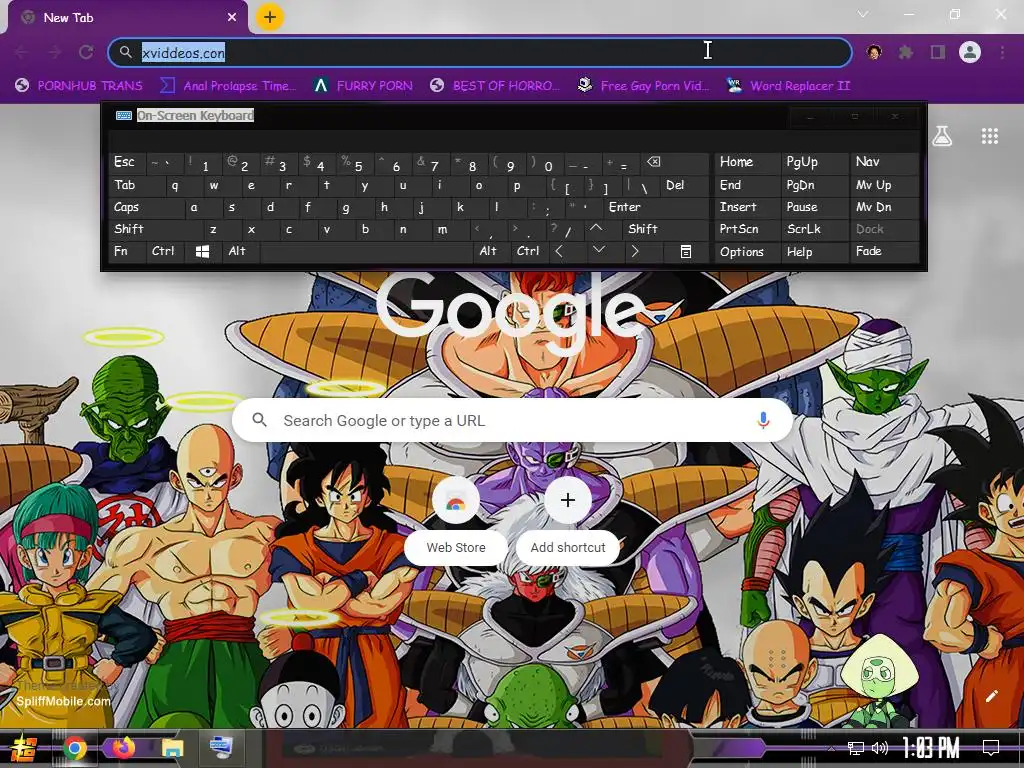Expand hidden system tray icons
This screenshot has height=768, width=1024.
pyautogui.click(x=831, y=748)
